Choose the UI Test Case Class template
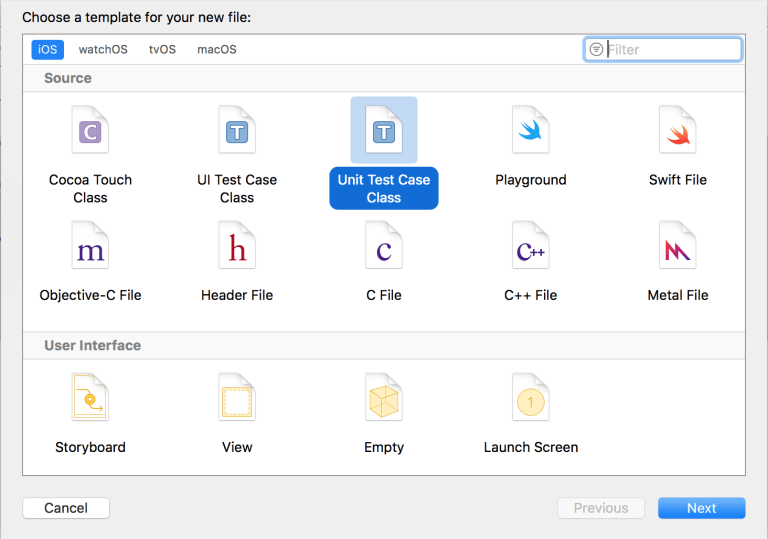The image size is (768, 539). (x=237, y=132)
